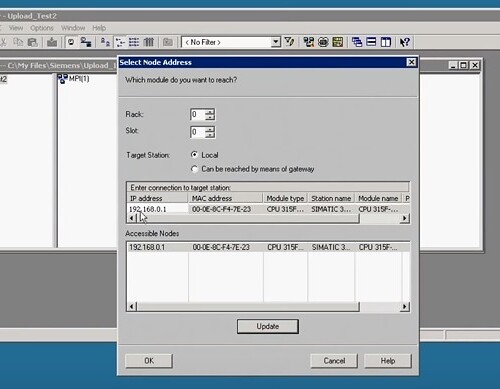The image size is (500, 389).
Task: Close the Select Node Address dialog
Action: tap(411, 62)
